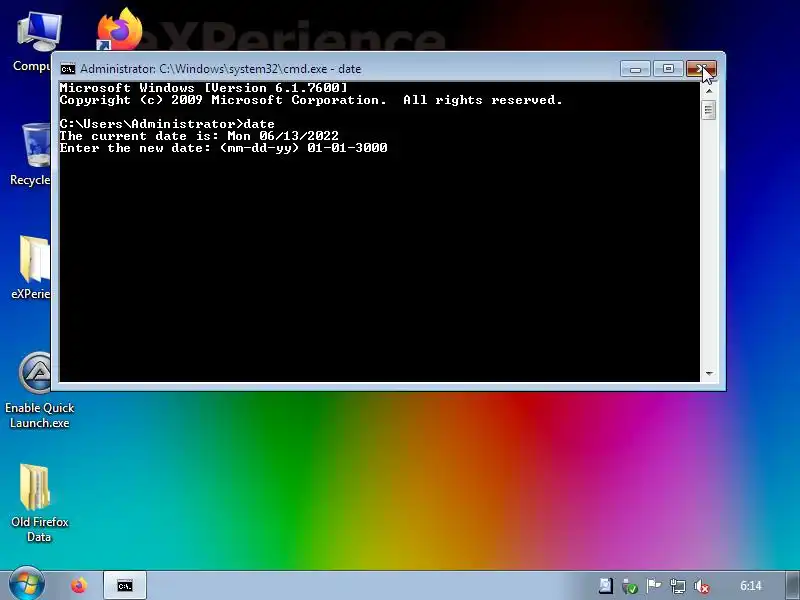Open the cmd window system menu icon
Image resolution: width=800 pixels, height=600 pixels.
click(67, 69)
